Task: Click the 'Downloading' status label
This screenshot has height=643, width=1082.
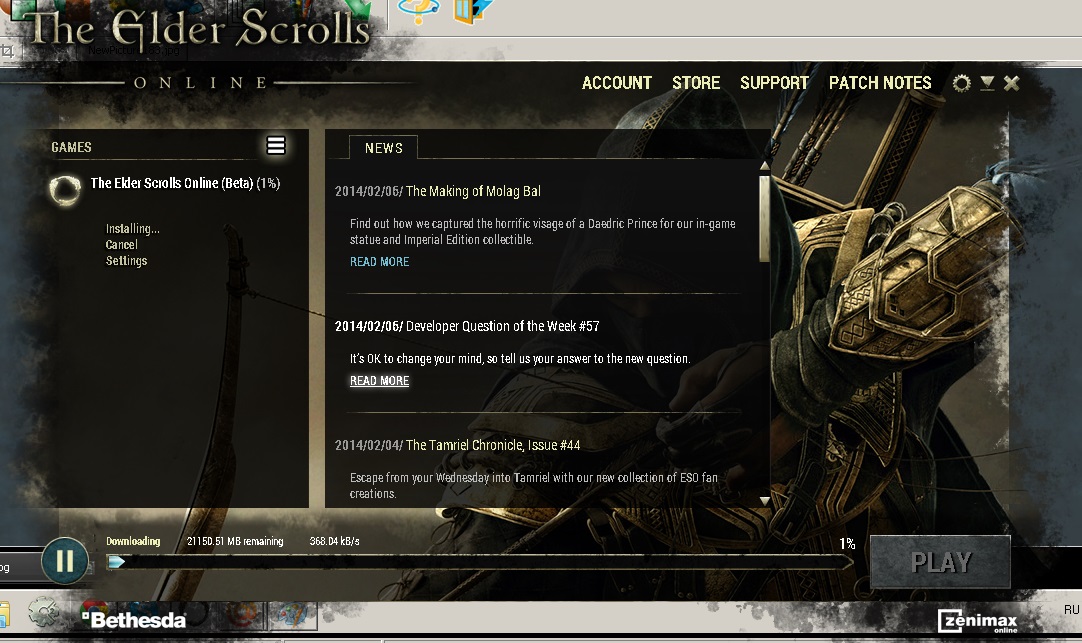Action: point(133,541)
